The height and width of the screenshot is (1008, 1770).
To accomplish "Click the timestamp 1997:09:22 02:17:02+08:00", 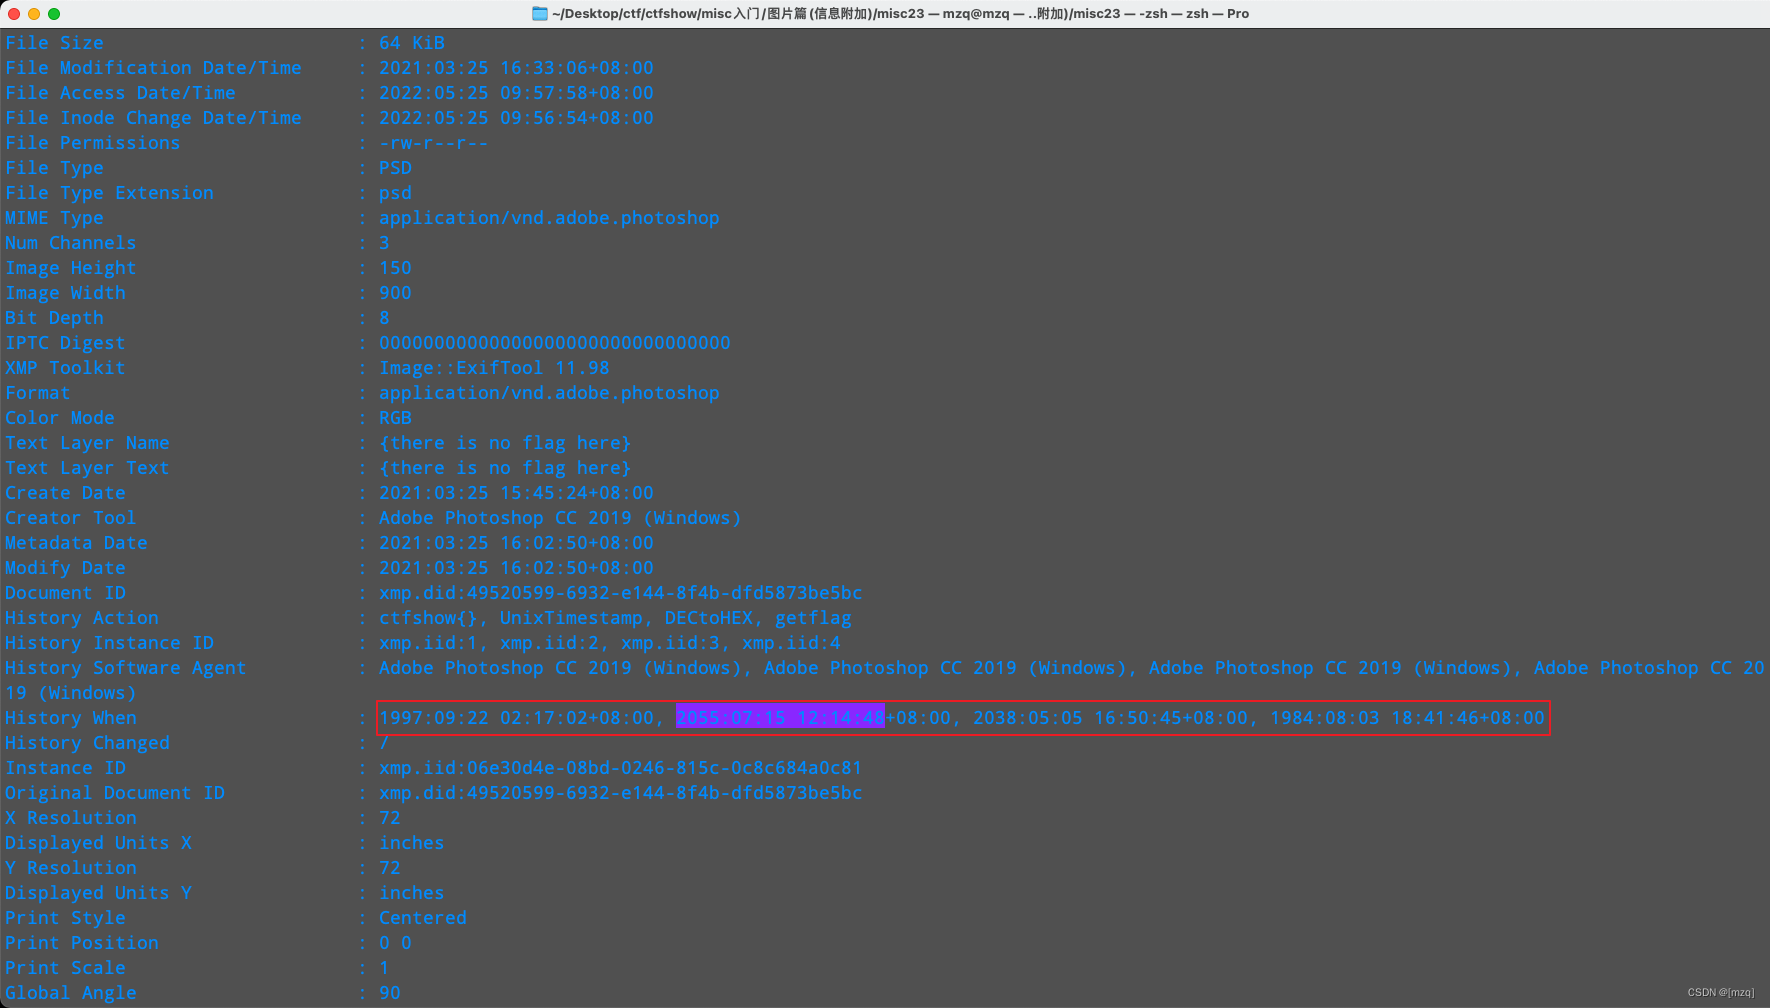I will (516, 718).
